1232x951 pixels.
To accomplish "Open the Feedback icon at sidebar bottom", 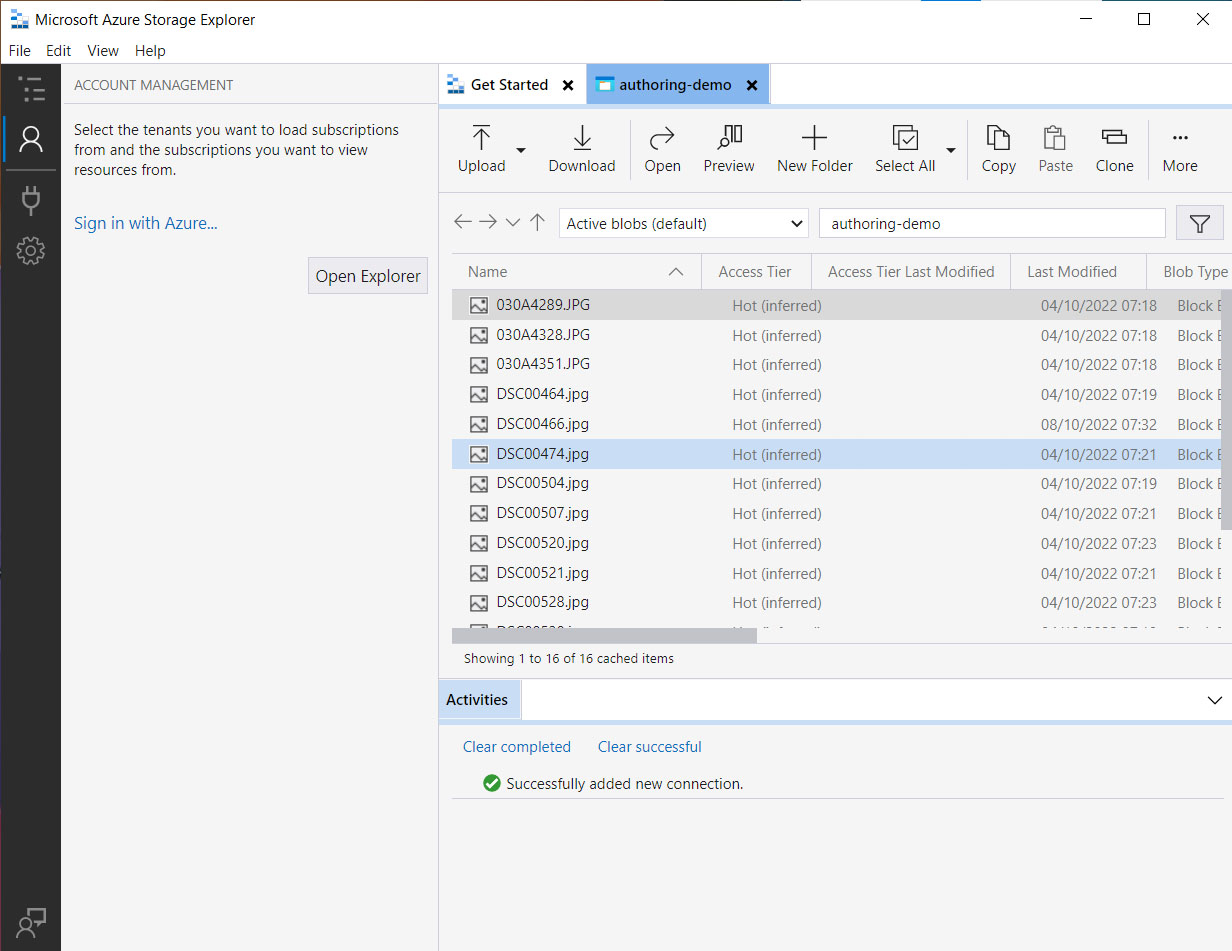I will coord(31,921).
